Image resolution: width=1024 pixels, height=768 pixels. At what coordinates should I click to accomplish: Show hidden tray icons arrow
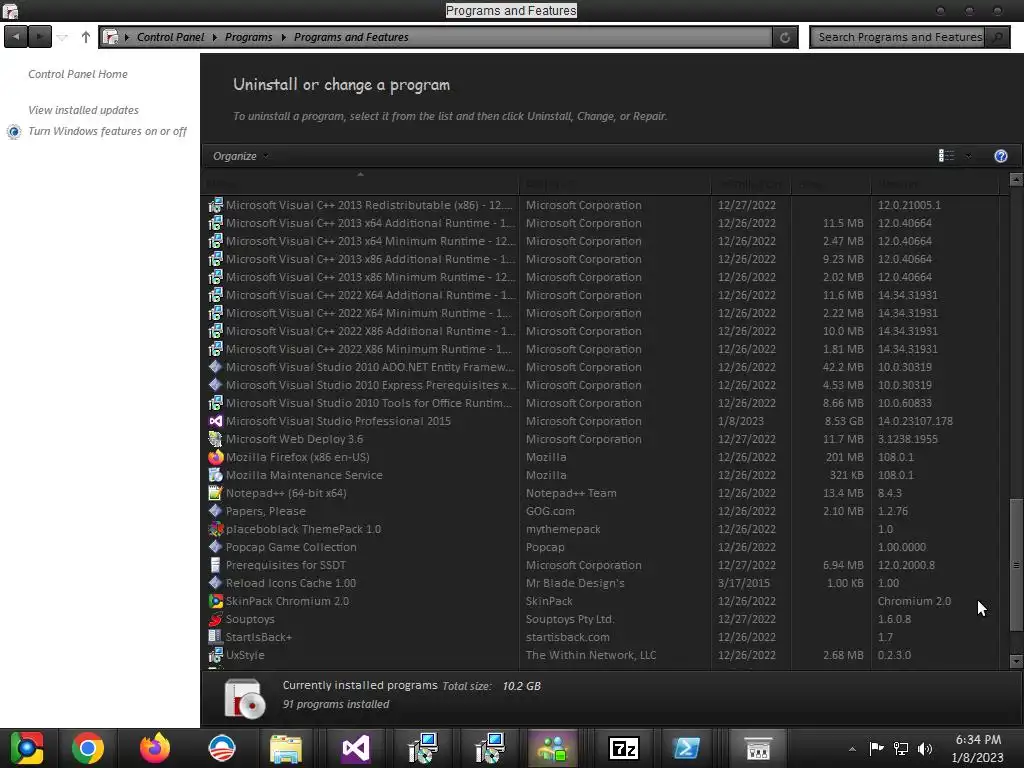click(x=852, y=749)
